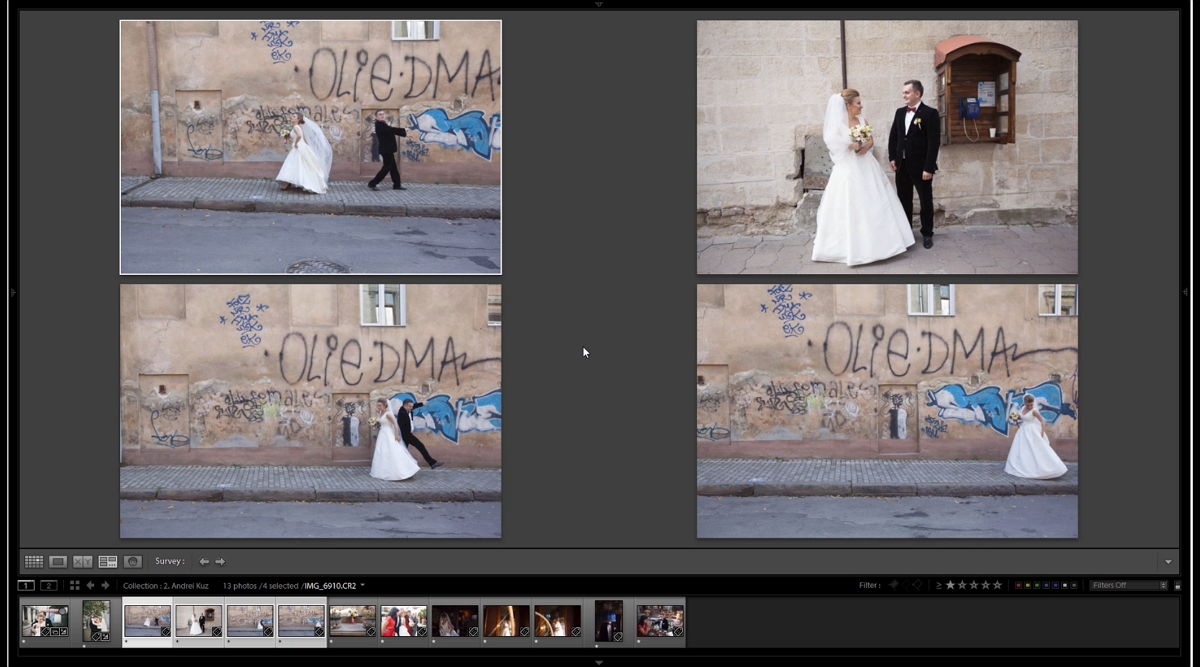The image size is (1200, 667).
Task: Filter by custom (white) label
Action: 1064,585
